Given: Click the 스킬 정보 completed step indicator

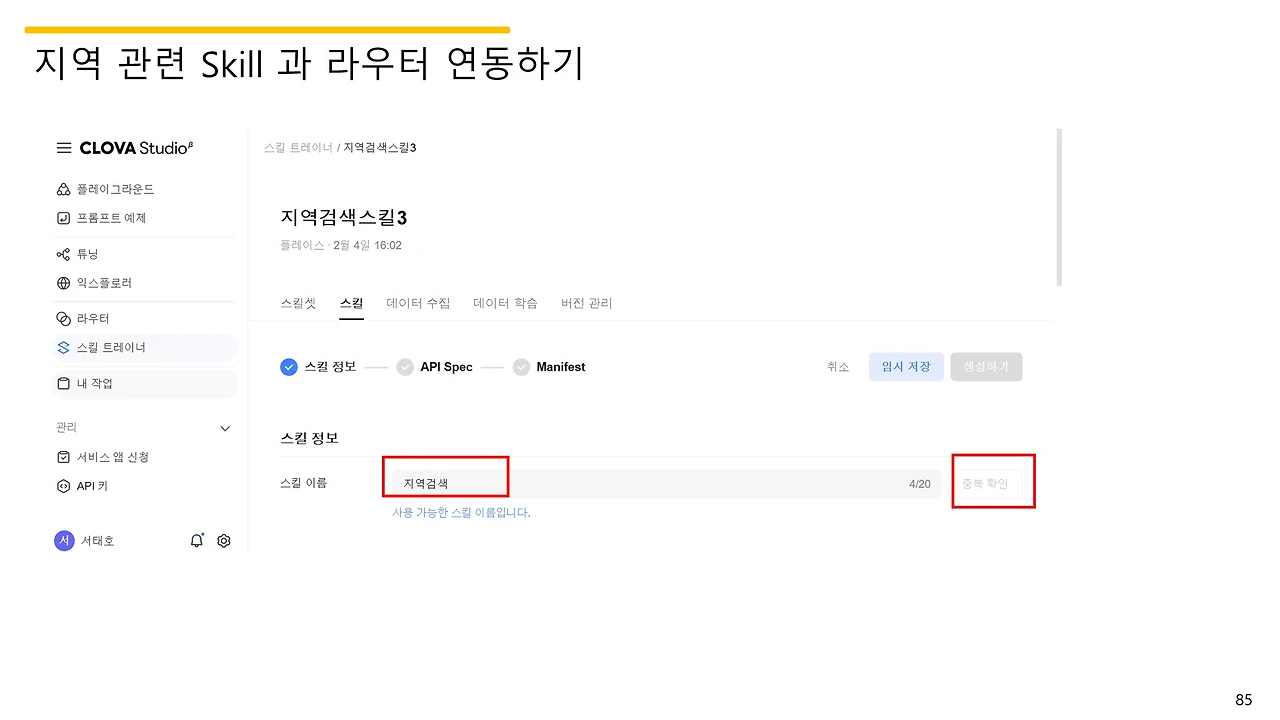Looking at the screenshot, I should pos(289,367).
